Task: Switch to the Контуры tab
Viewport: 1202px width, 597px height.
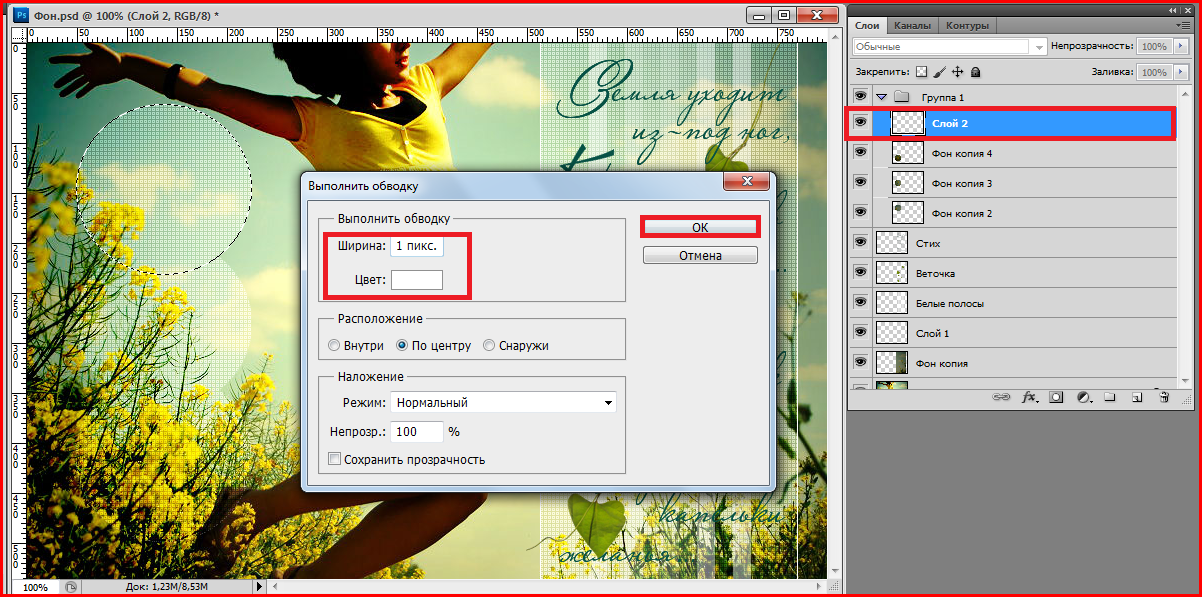Action: click(967, 26)
